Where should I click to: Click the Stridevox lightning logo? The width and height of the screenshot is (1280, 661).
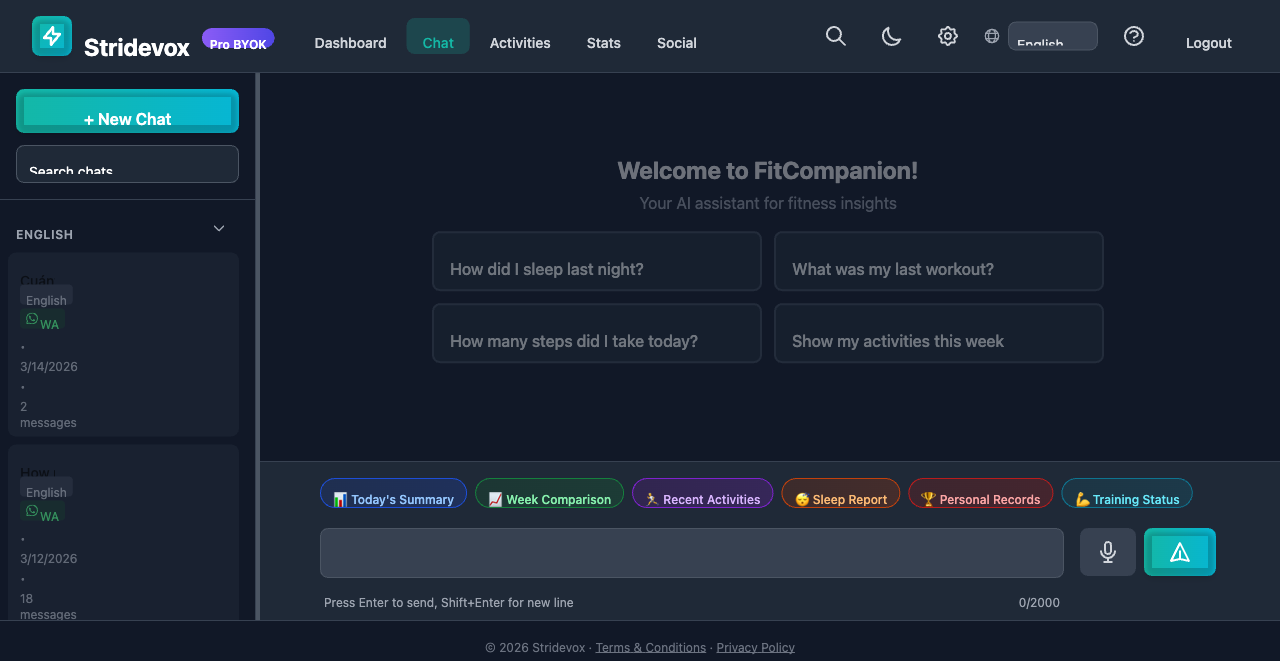(51, 35)
